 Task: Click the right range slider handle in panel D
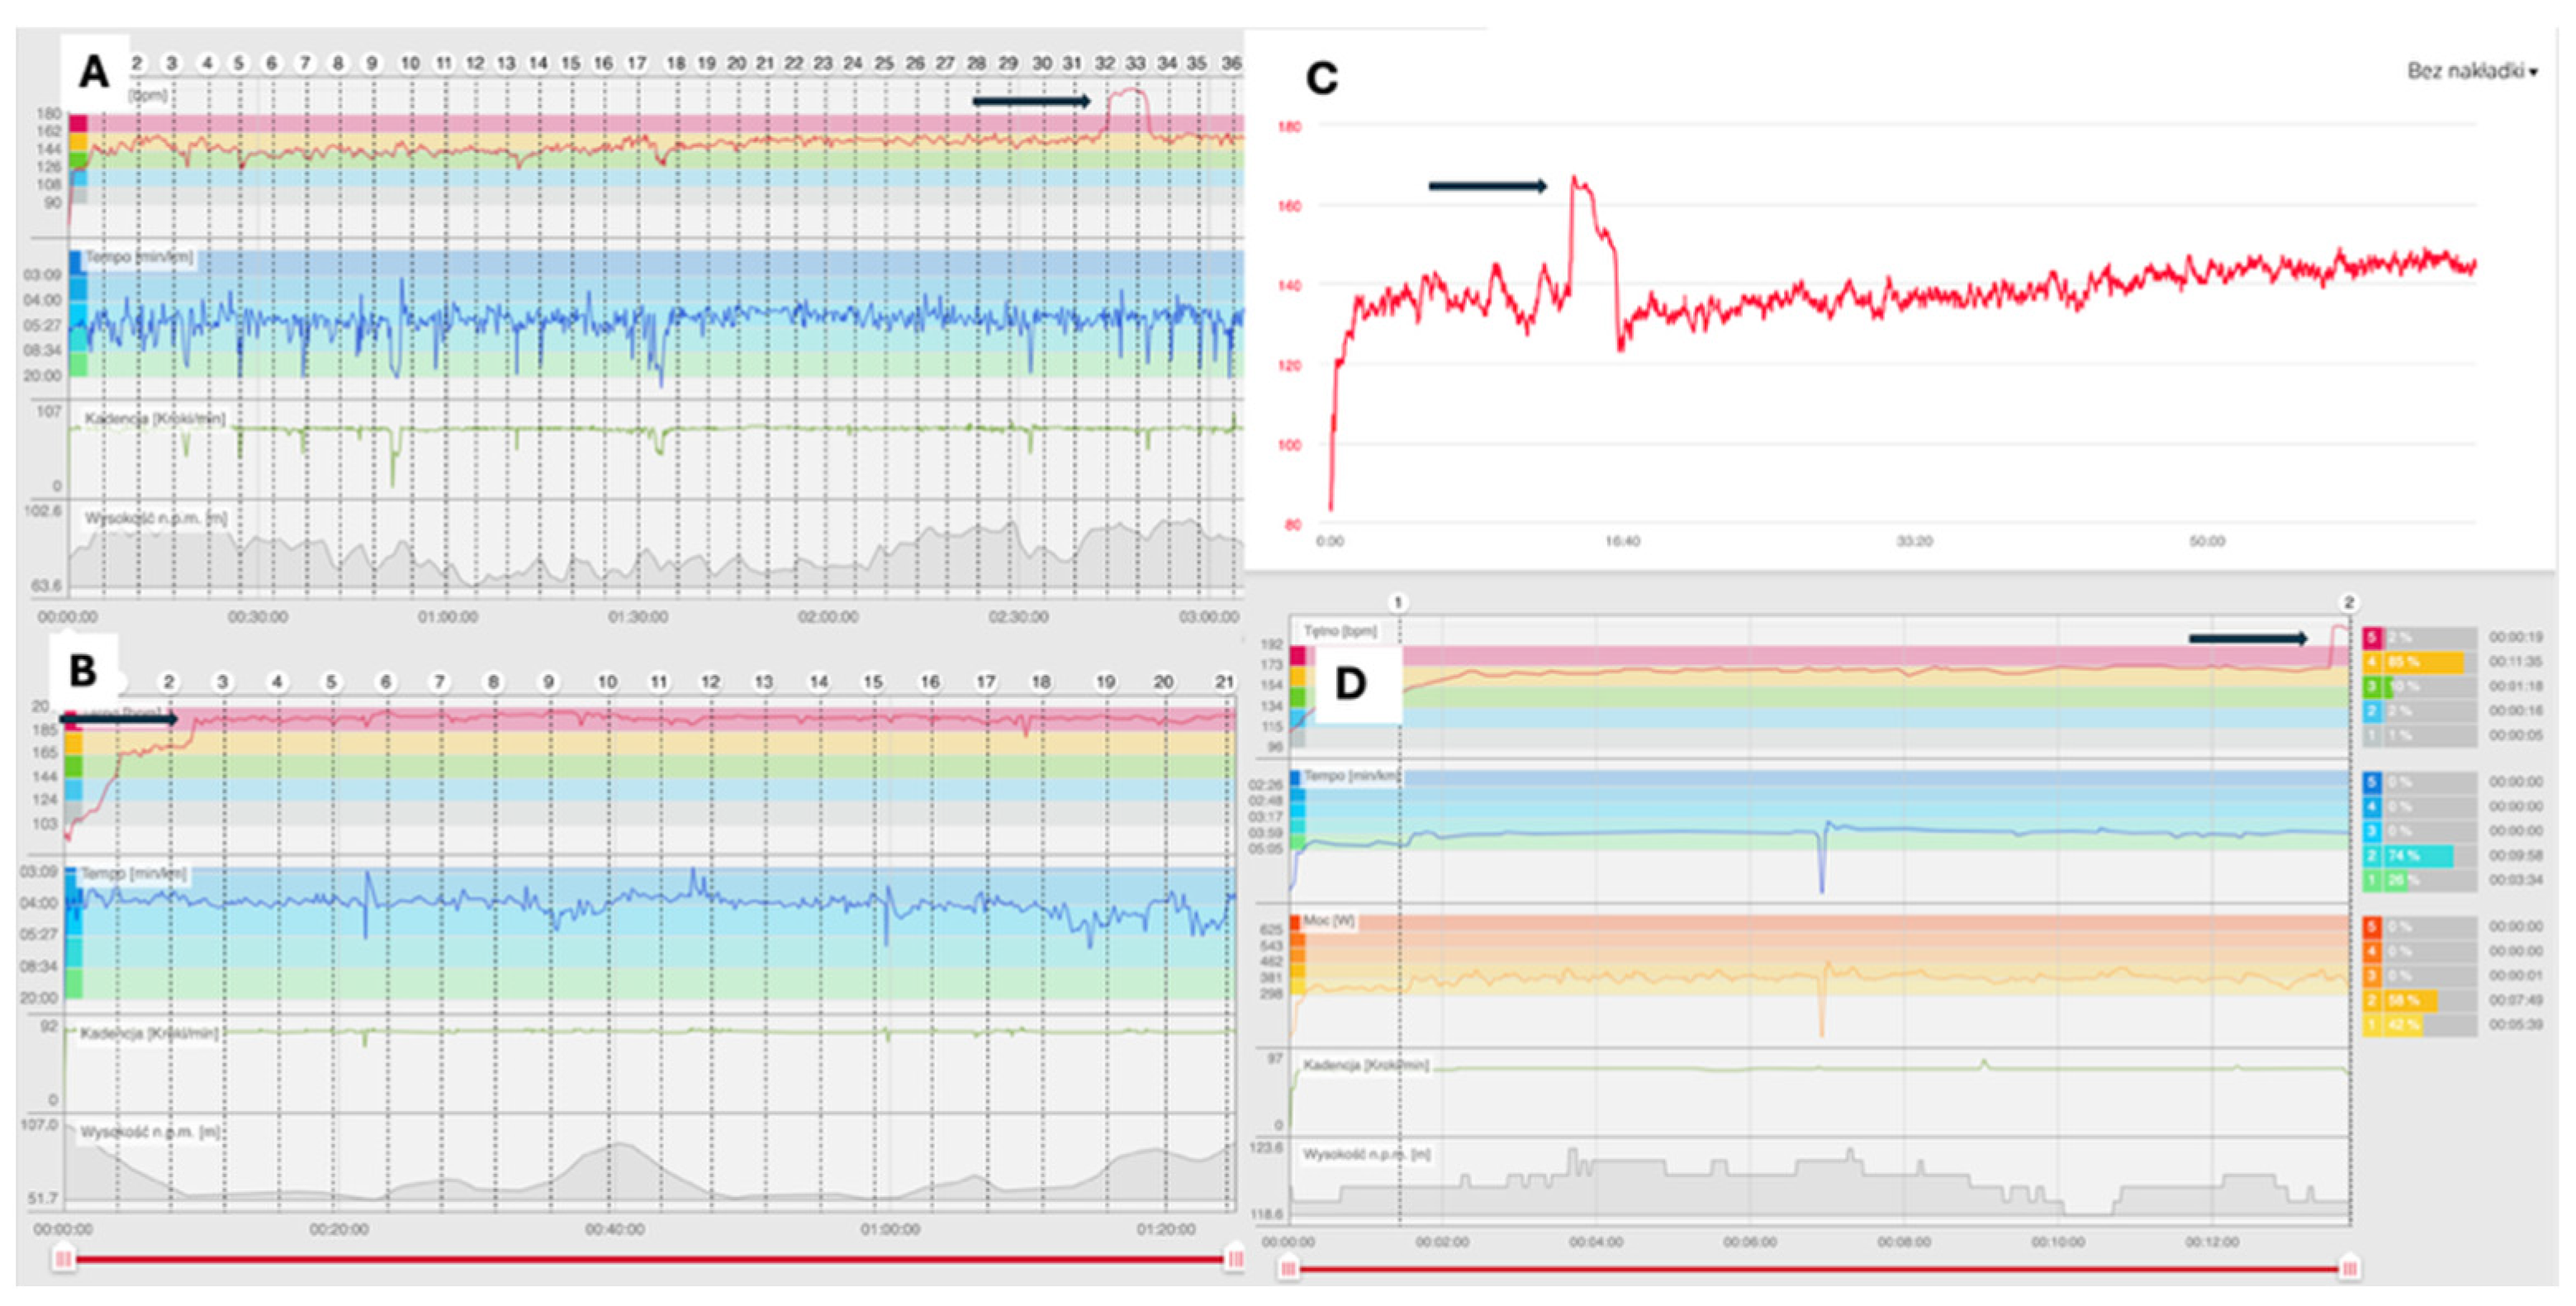tap(2349, 1269)
